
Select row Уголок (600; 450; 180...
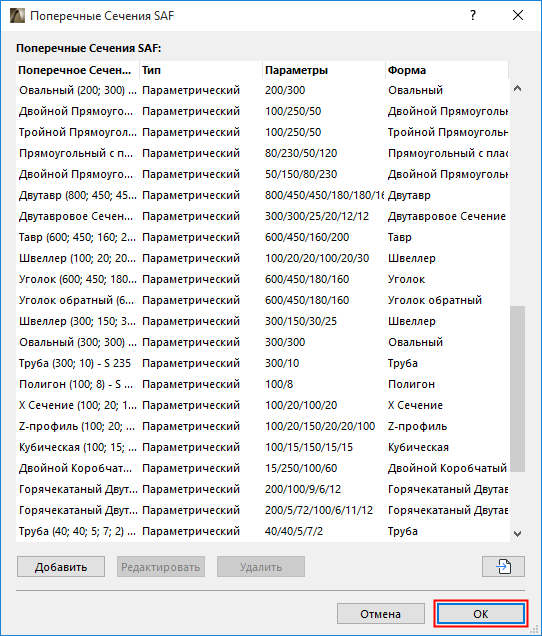(262, 279)
